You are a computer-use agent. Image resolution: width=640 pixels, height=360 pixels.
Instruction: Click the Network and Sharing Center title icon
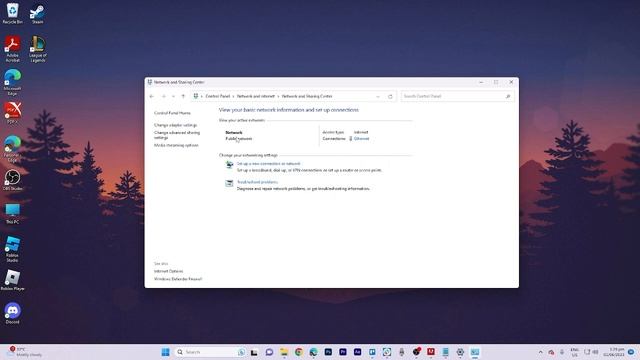click(150, 82)
